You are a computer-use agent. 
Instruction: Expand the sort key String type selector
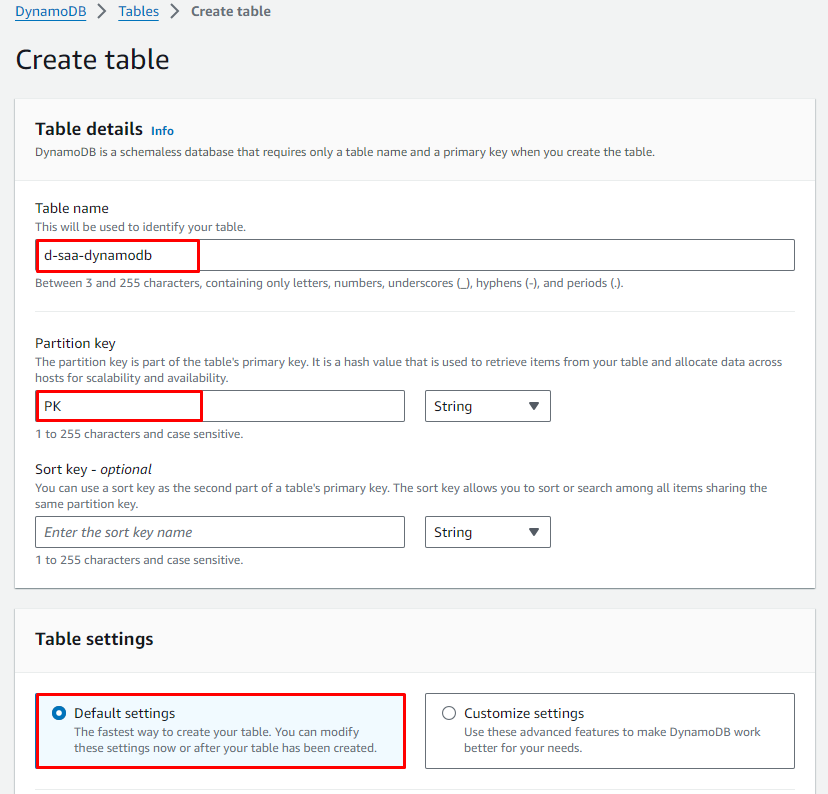coord(487,532)
